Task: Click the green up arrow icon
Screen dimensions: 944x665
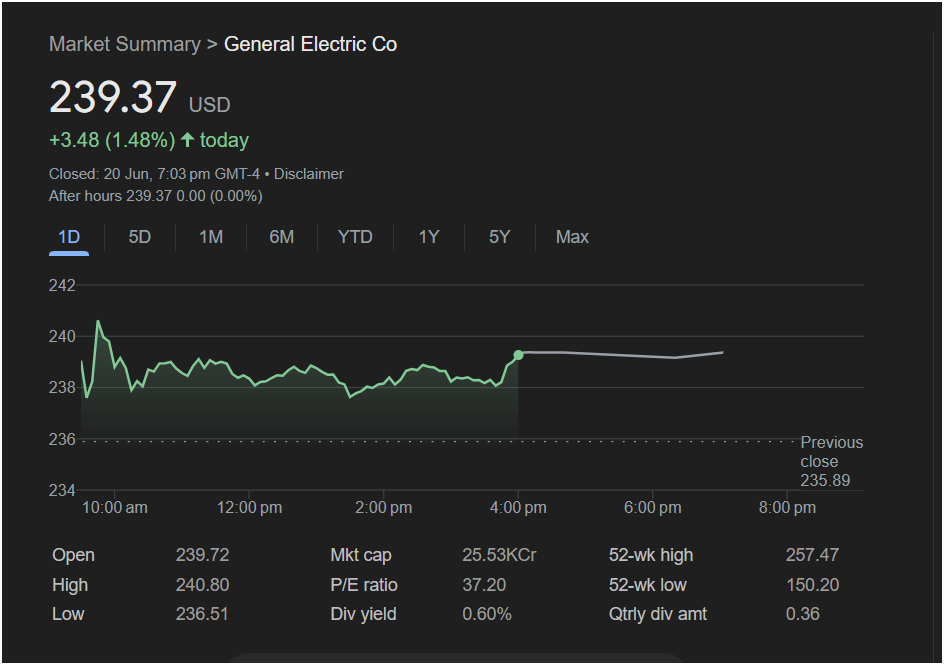Action: [187, 140]
